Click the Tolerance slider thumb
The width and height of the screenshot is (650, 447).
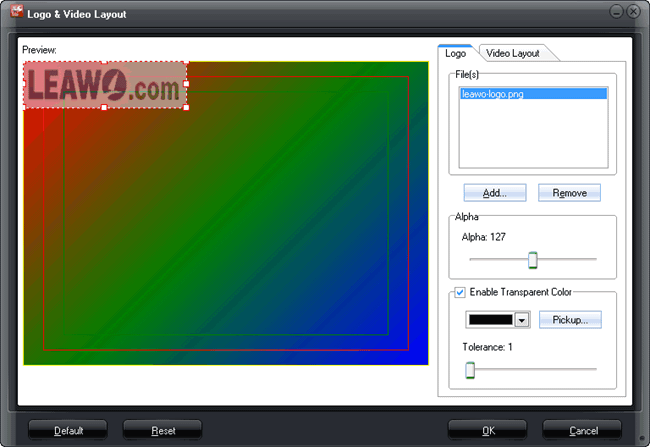click(x=470, y=370)
